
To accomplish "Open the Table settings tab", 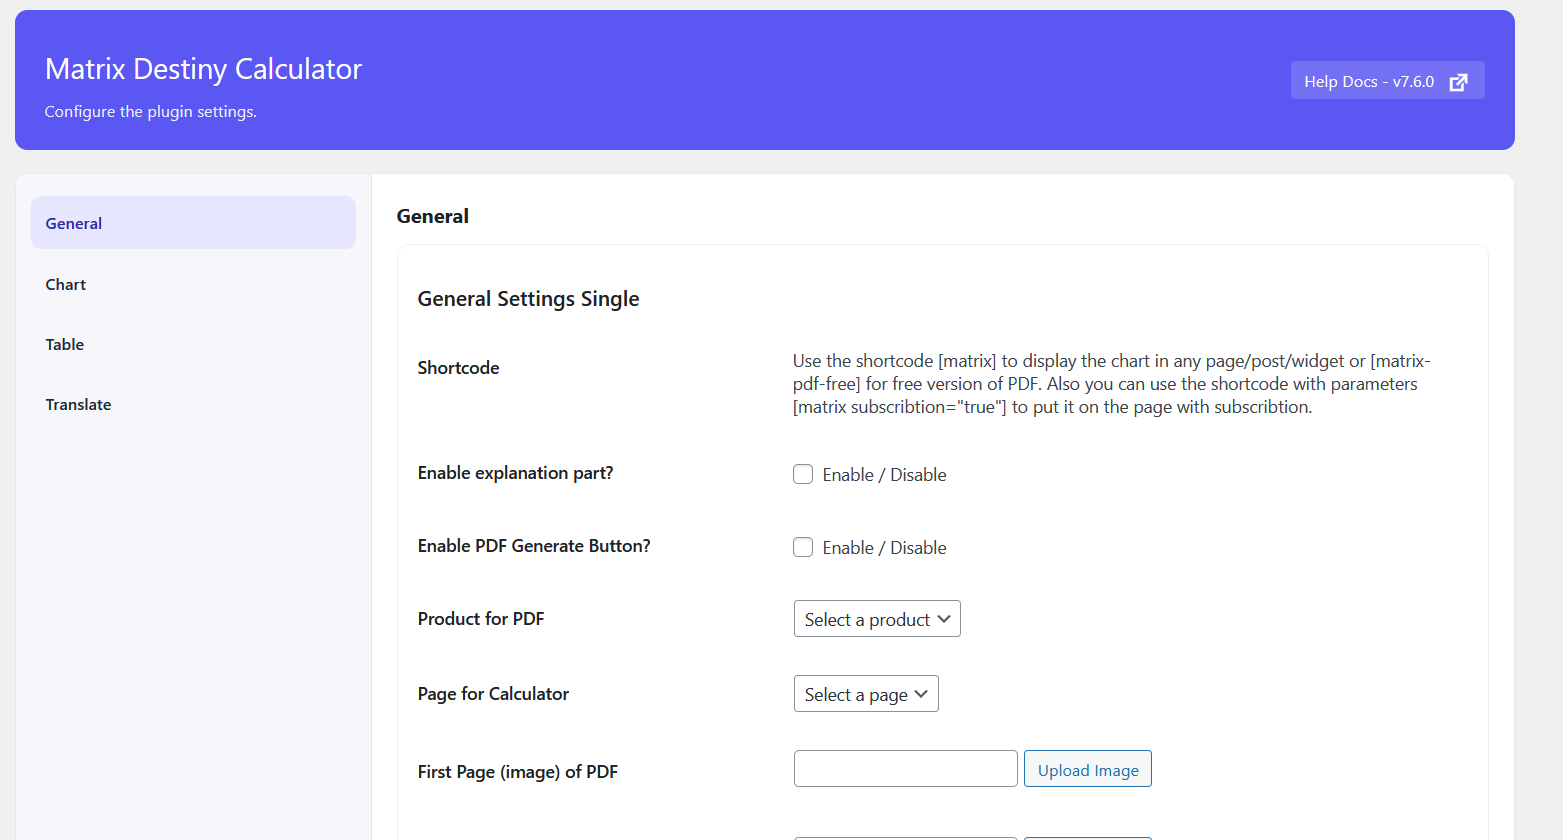I will tap(65, 345).
